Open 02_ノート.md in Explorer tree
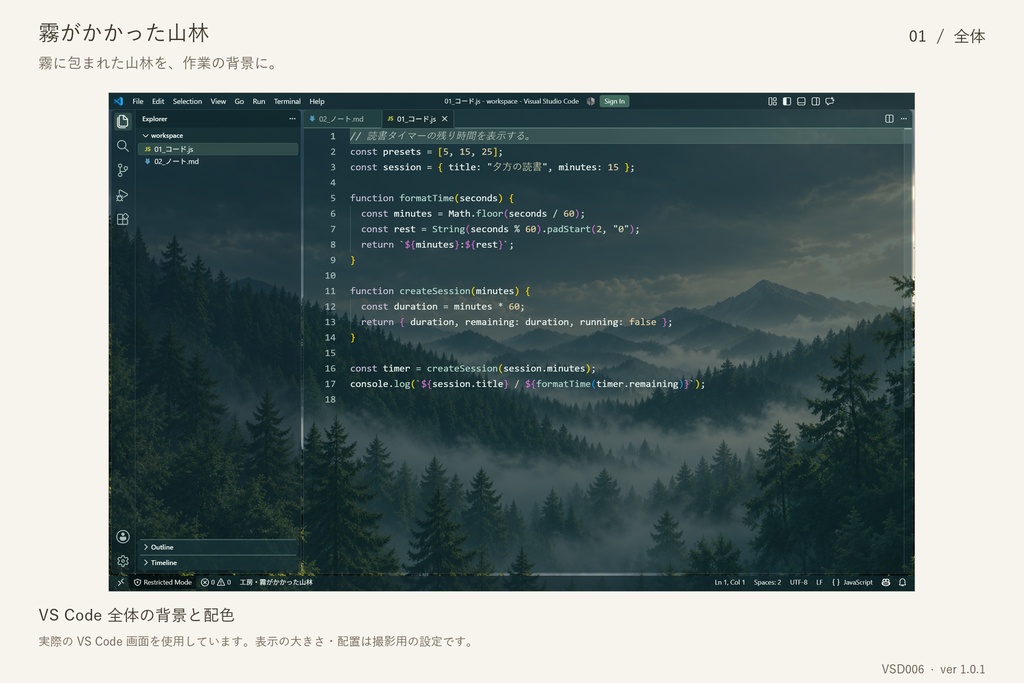The height and width of the screenshot is (683, 1024). click(218, 161)
